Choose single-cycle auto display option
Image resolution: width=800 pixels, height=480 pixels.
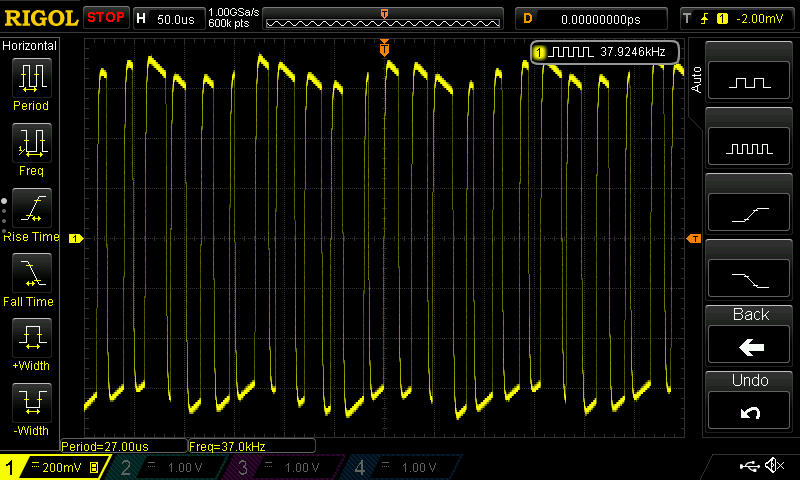[750, 82]
